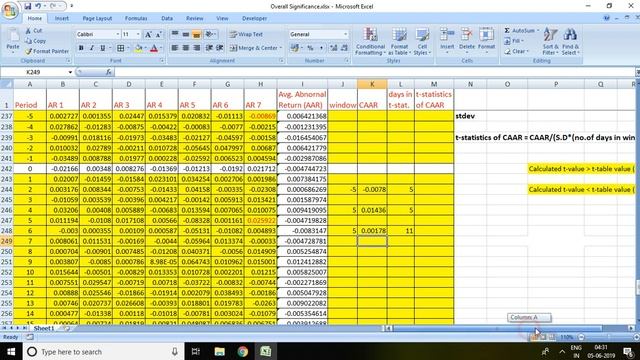Apply comma style
The height and width of the screenshot is (360, 640).
click(x=321, y=48)
